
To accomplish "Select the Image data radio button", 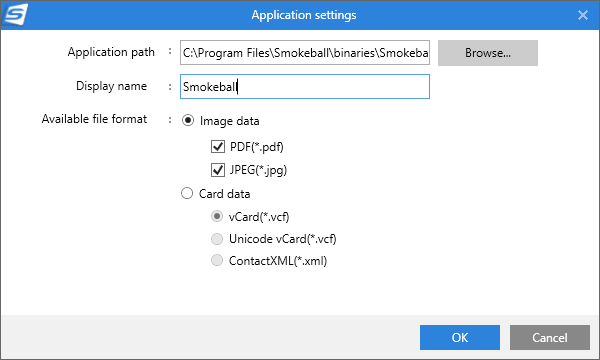I will click(188, 121).
